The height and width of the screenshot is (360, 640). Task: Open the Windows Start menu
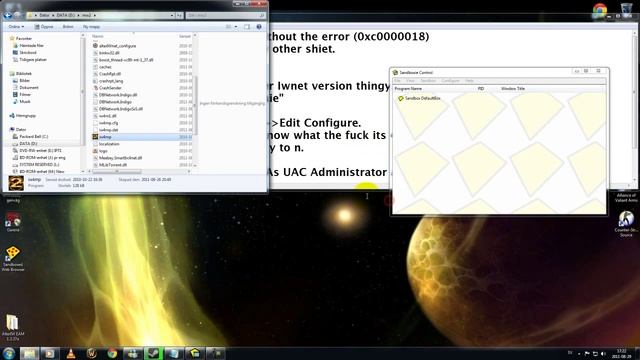click(9, 353)
